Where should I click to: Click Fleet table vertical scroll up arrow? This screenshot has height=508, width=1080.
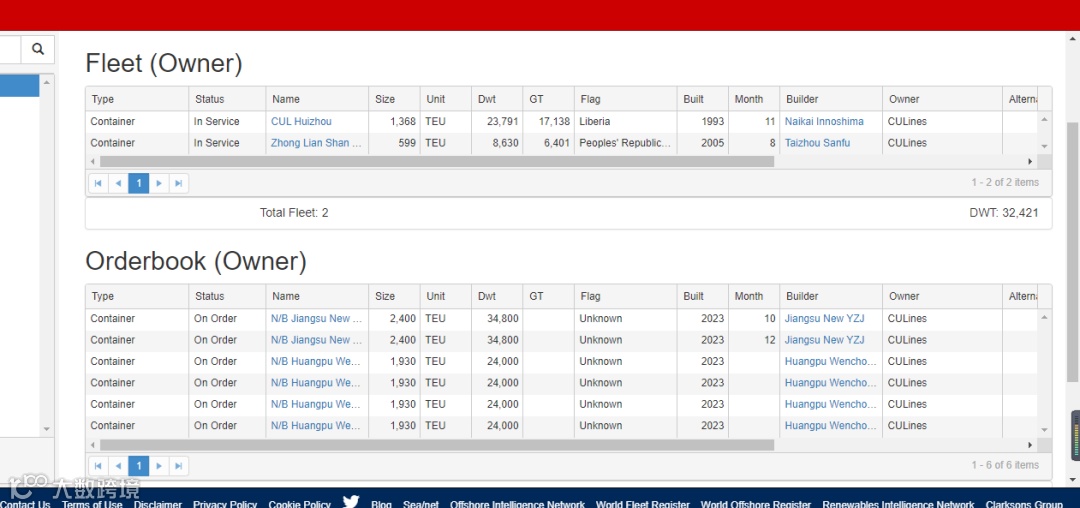tap(1044, 120)
